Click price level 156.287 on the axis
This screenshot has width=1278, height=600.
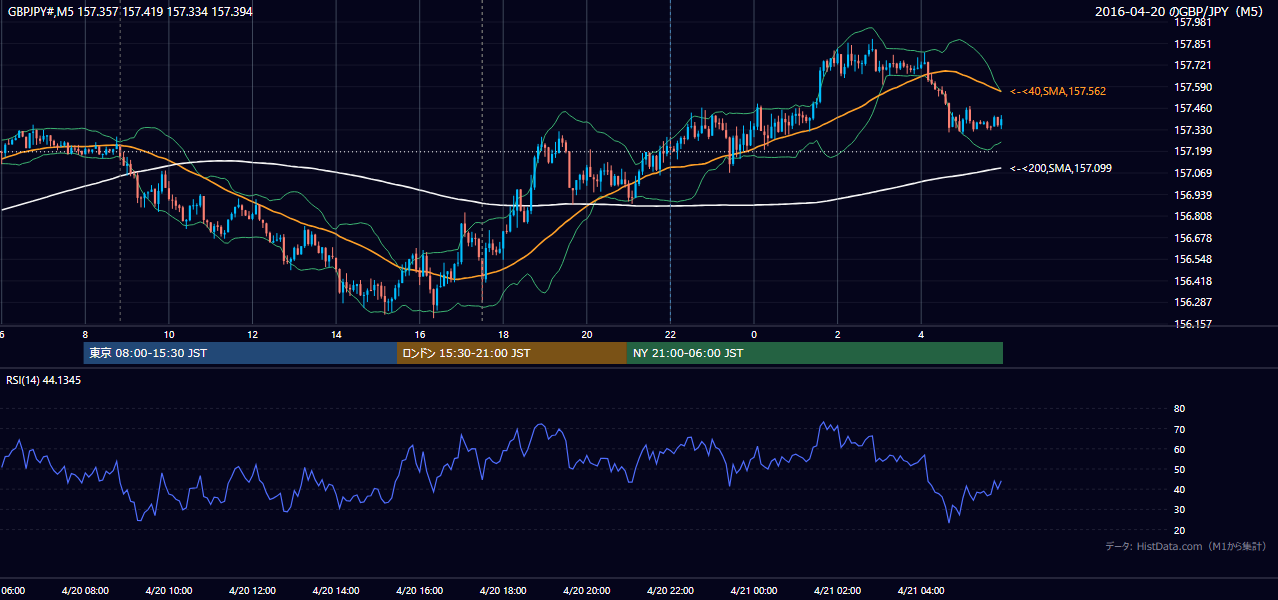1192,302
